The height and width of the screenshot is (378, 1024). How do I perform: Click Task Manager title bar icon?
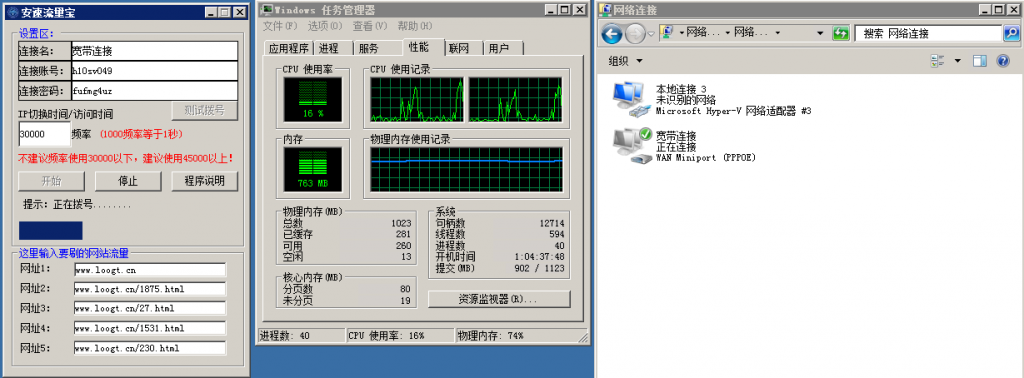click(x=266, y=10)
